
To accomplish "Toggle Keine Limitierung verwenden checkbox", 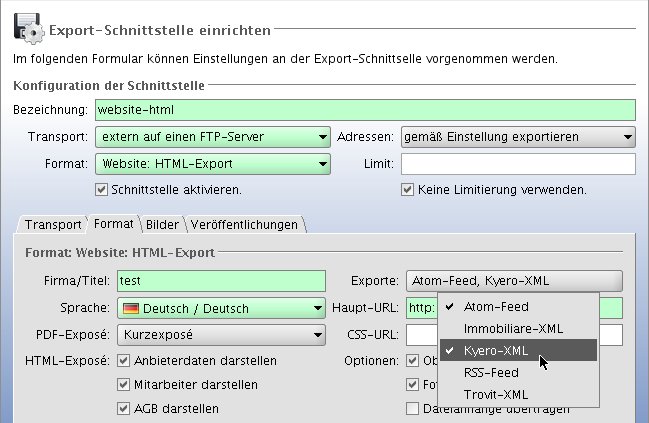I will 407,189.
